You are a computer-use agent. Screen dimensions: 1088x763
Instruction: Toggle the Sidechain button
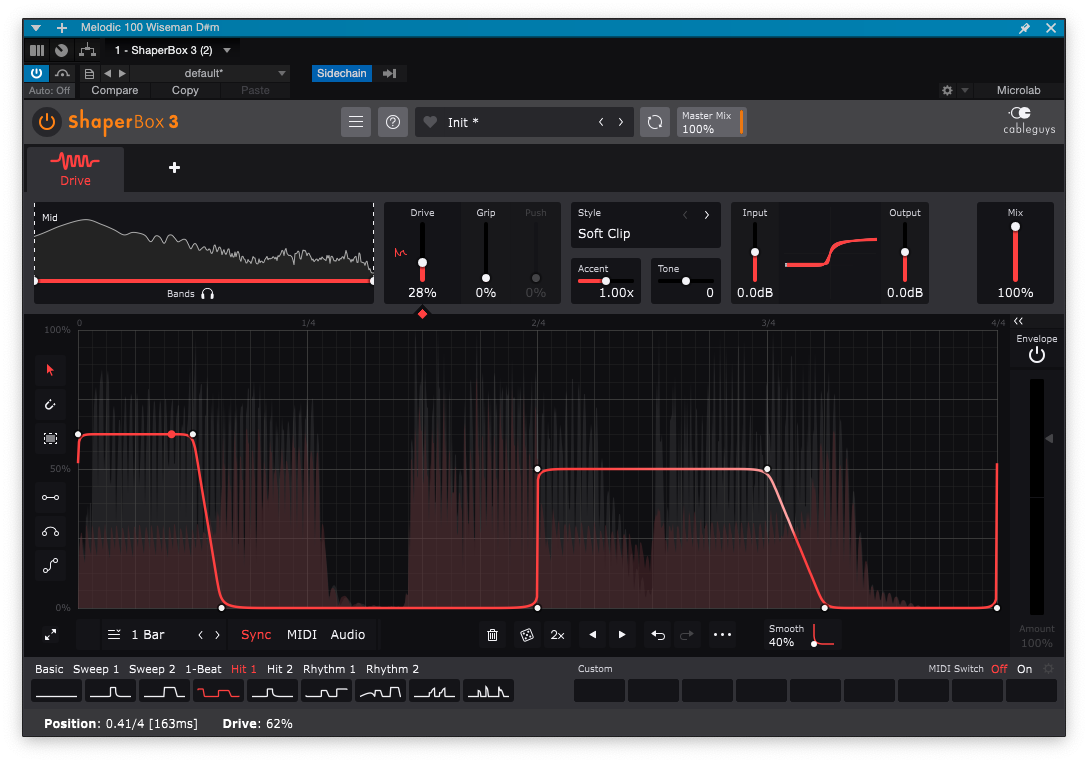click(x=341, y=74)
